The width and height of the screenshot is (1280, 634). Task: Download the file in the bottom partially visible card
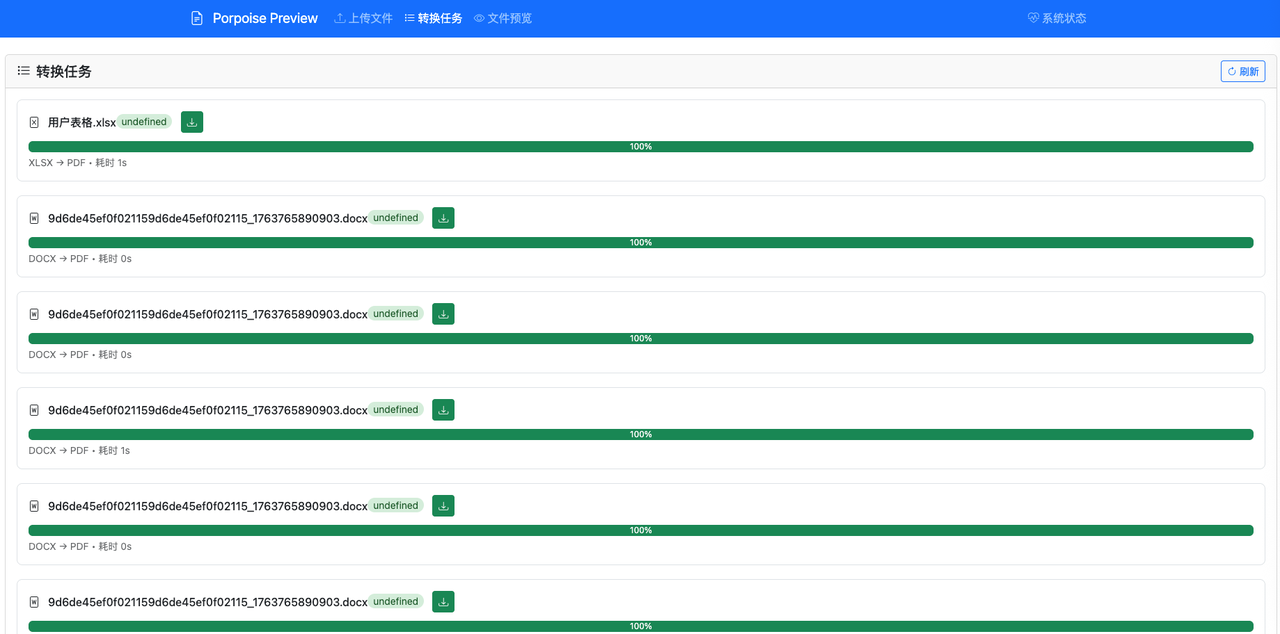[443, 602]
